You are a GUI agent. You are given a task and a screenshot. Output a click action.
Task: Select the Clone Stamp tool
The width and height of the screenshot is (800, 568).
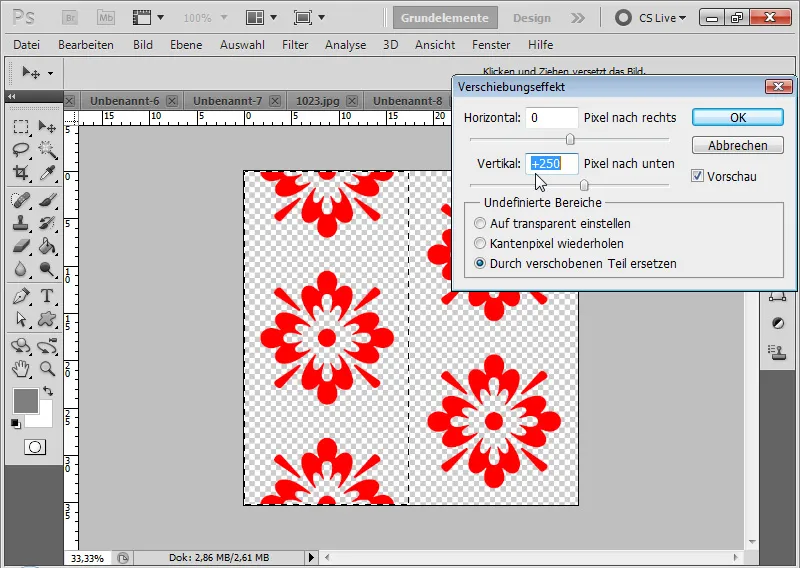tap(21, 223)
